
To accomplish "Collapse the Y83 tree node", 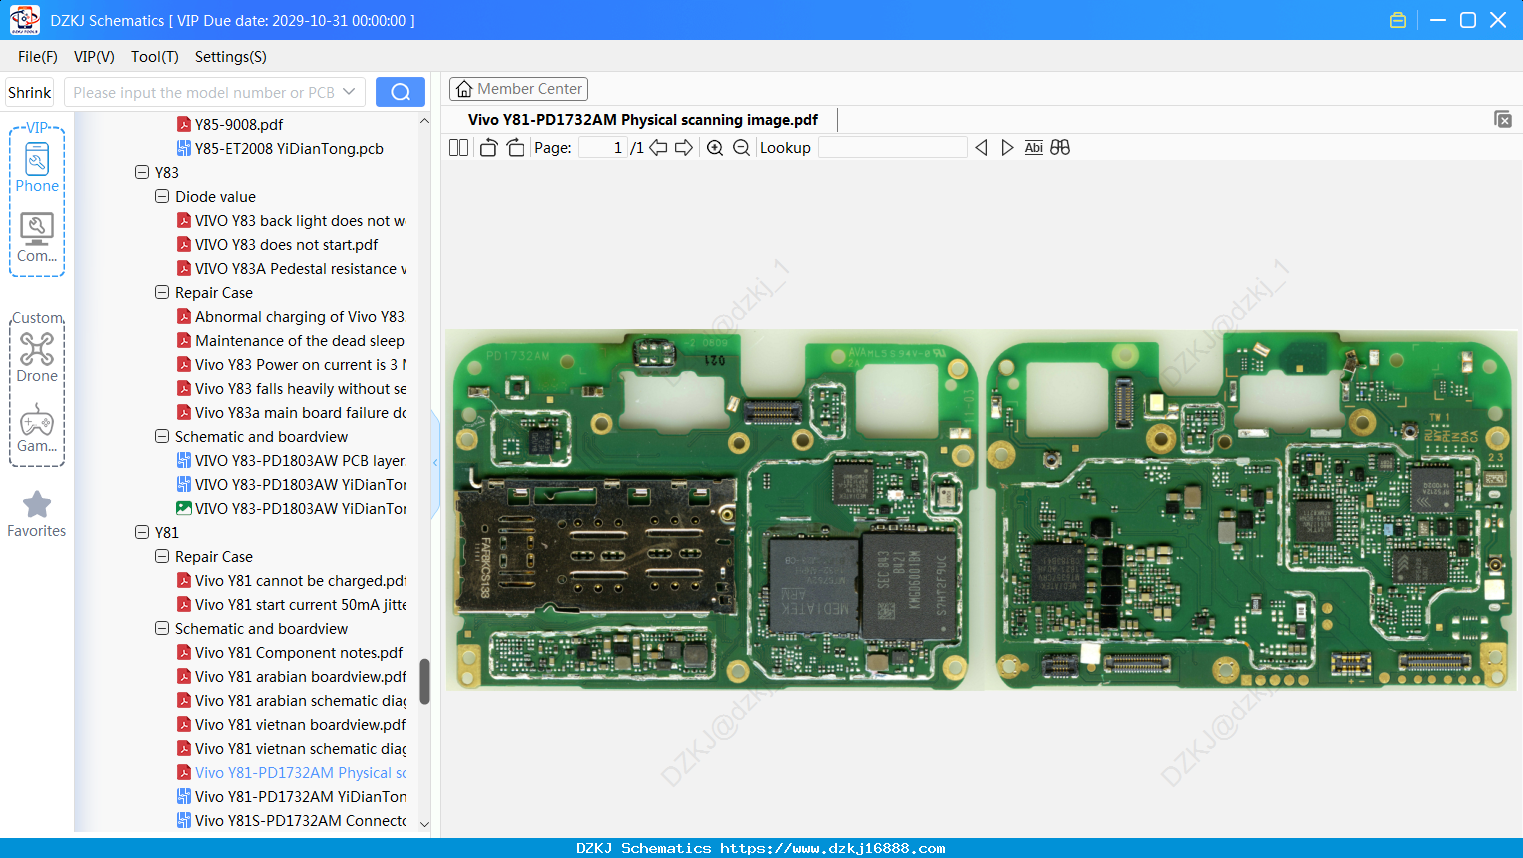I will click(x=142, y=172).
